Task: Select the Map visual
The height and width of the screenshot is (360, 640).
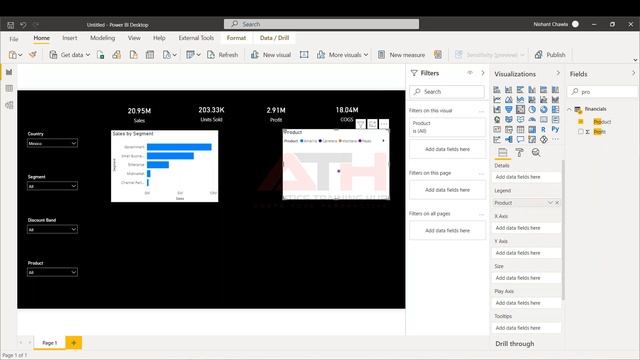Action: pos(497,119)
